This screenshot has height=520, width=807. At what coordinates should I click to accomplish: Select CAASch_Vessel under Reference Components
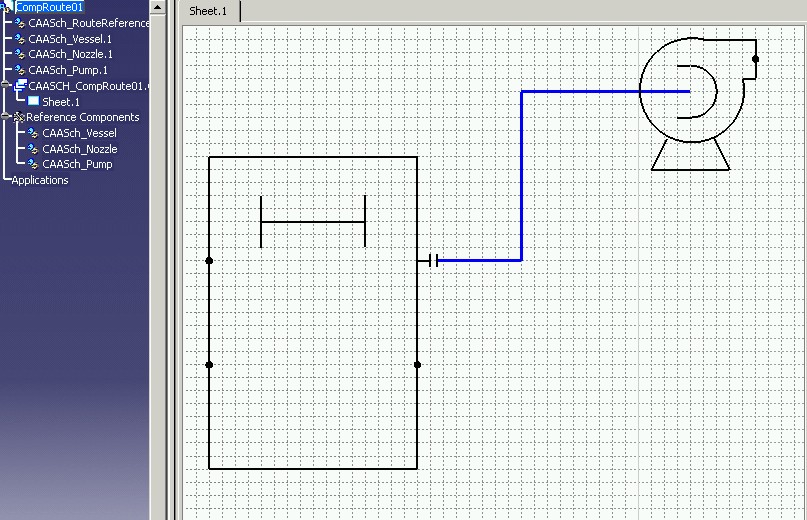click(79, 133)
